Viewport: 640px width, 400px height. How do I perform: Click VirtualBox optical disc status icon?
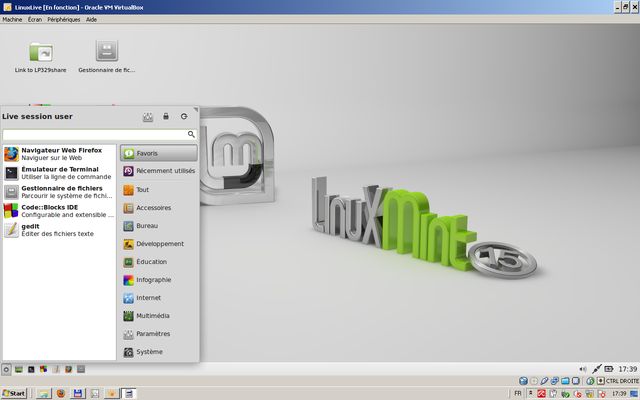click(x=534, y=381)
